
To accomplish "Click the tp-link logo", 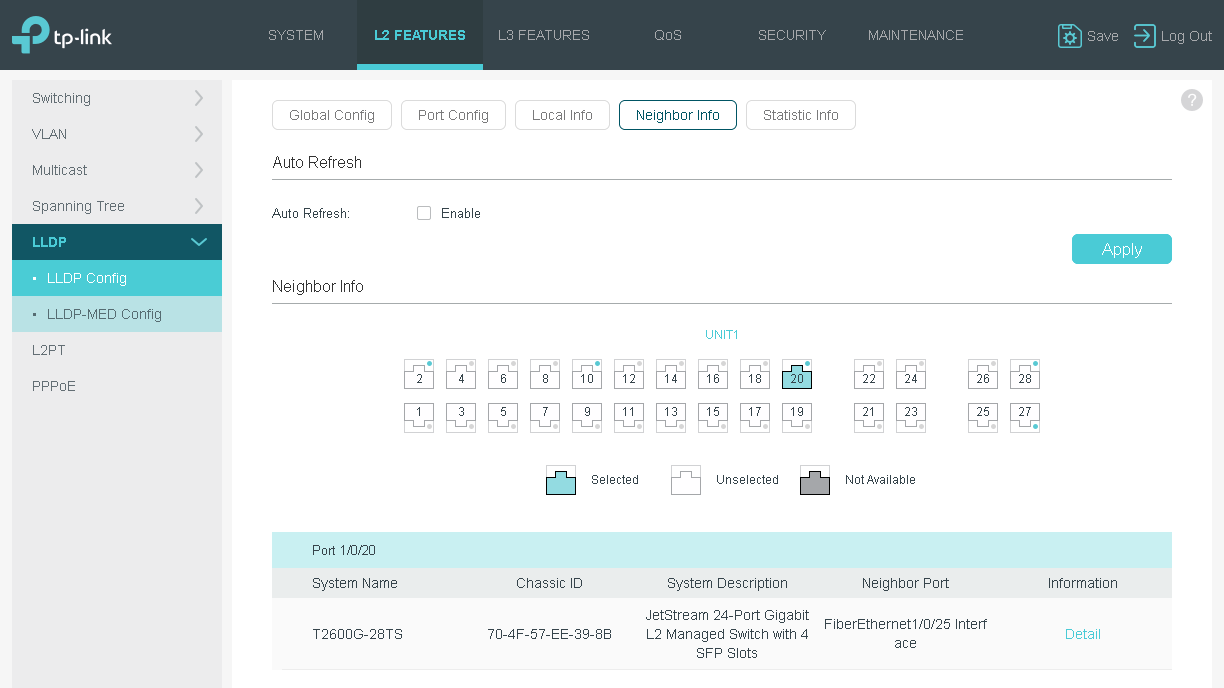I will click(62, 36).
